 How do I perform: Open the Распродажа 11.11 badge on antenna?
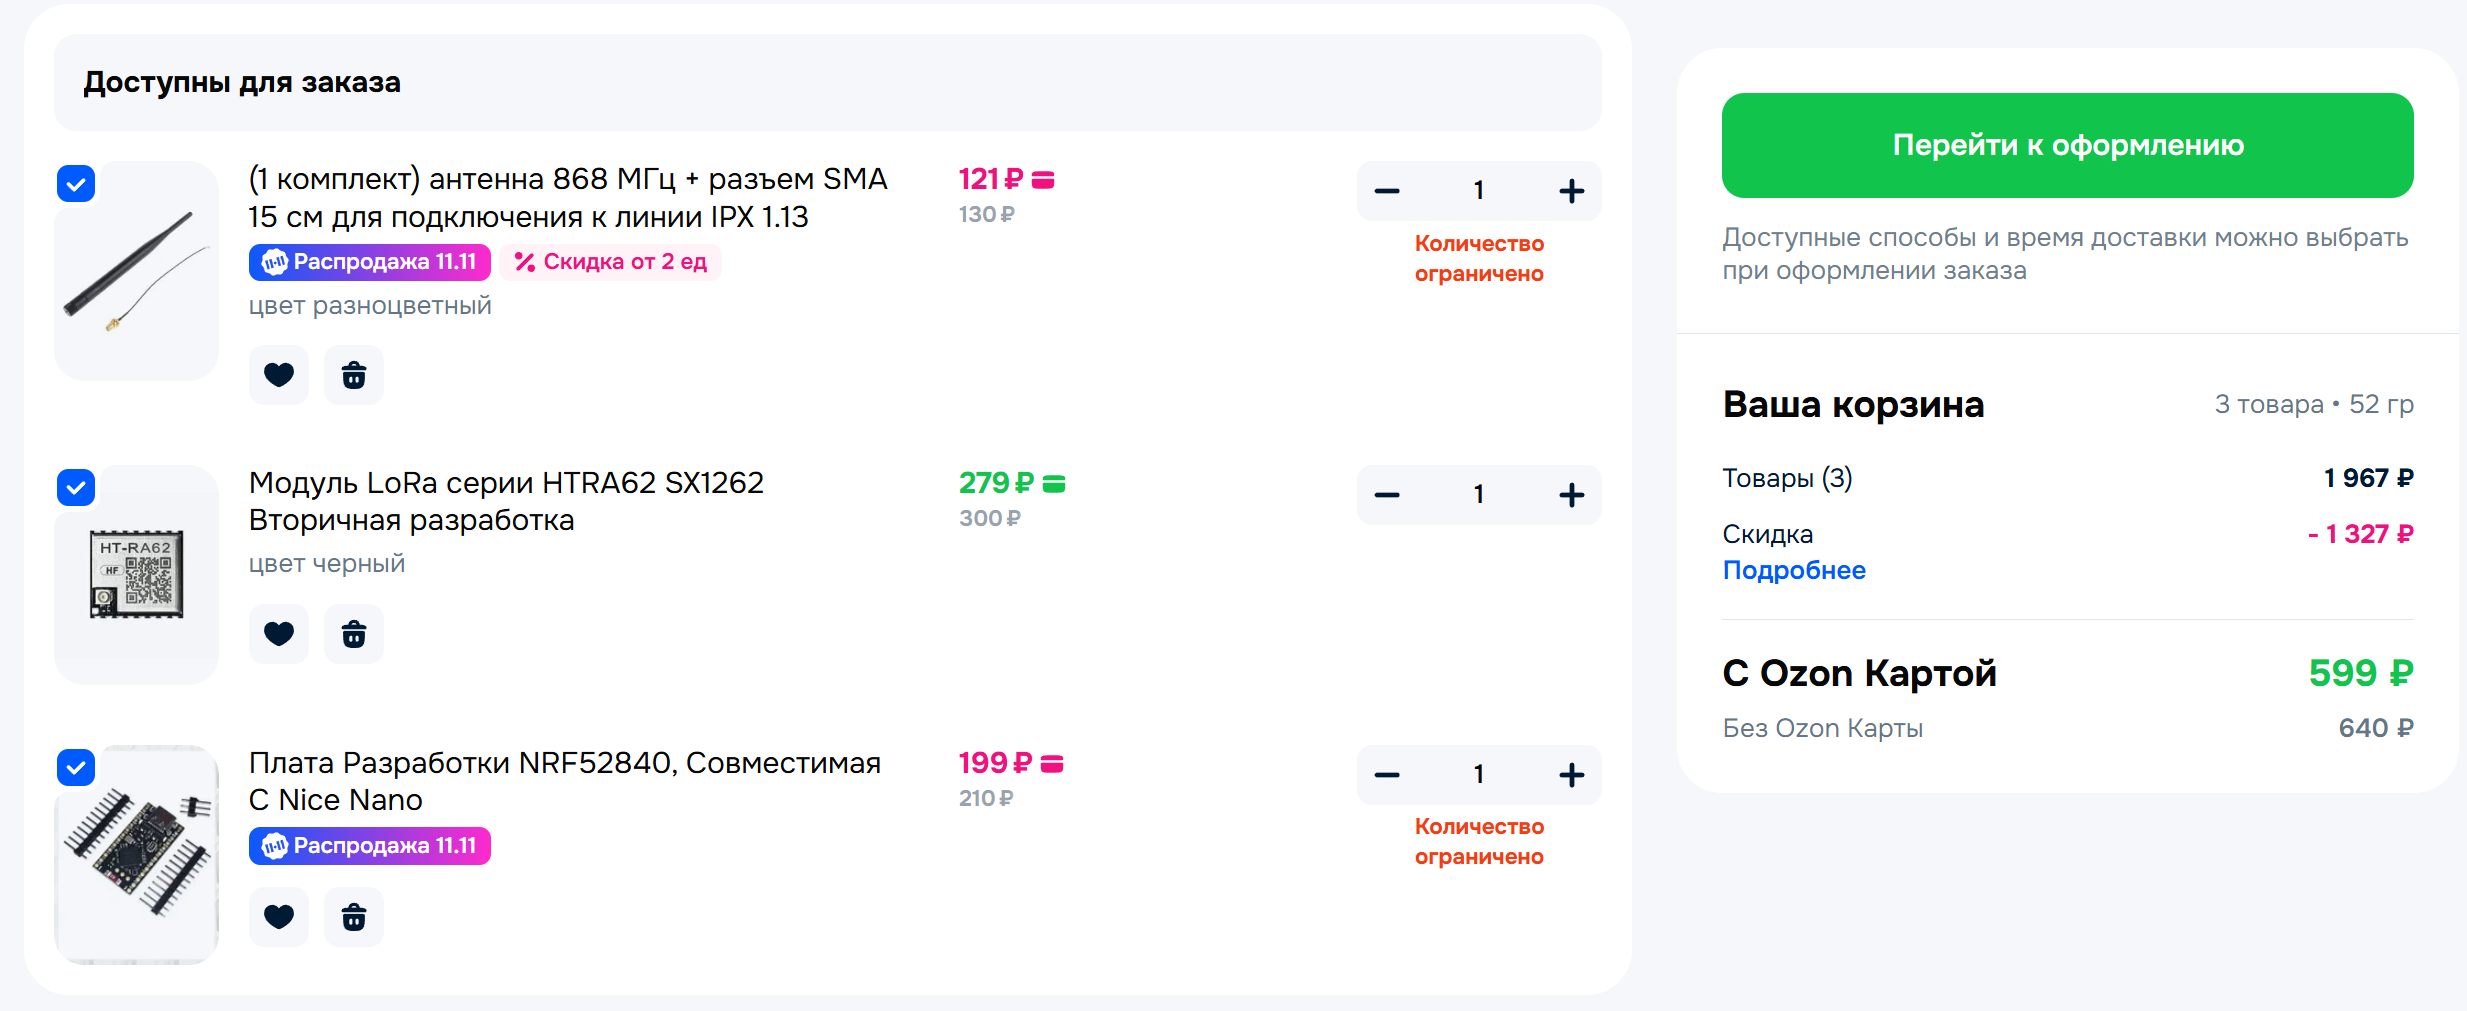pos(369,262)
